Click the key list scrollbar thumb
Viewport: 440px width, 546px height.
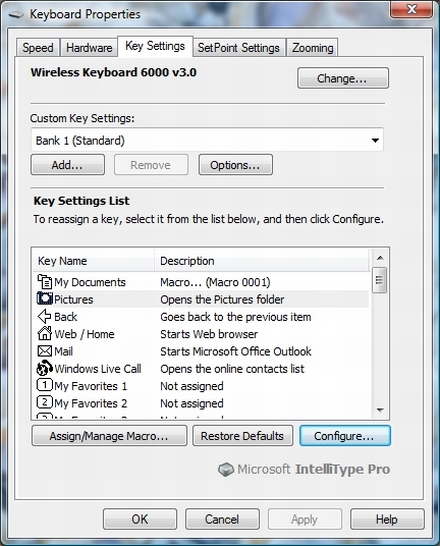coord(379,280)
